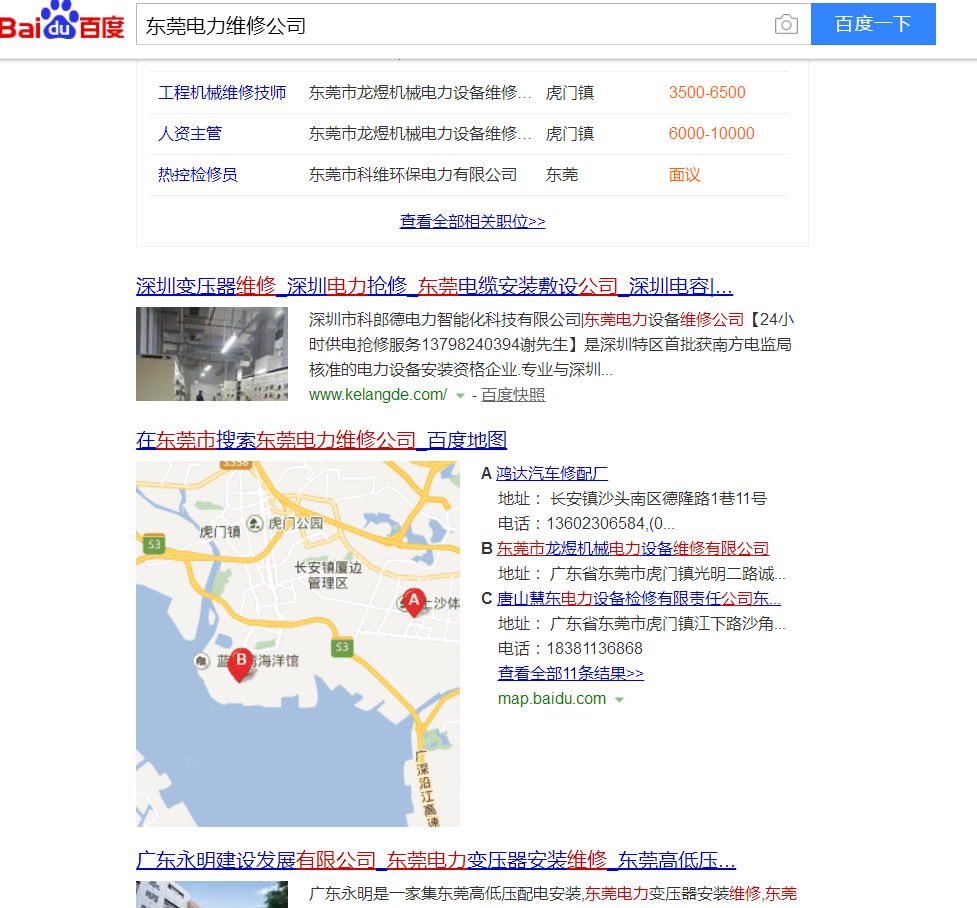Click 虎门公园 park icon on map
The width and height of the screenshot is (977, 908).
(x=255, y=523)
